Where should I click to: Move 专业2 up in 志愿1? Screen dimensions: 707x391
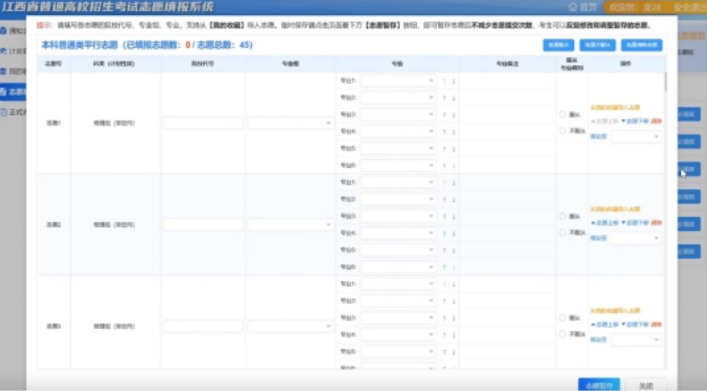445,98
